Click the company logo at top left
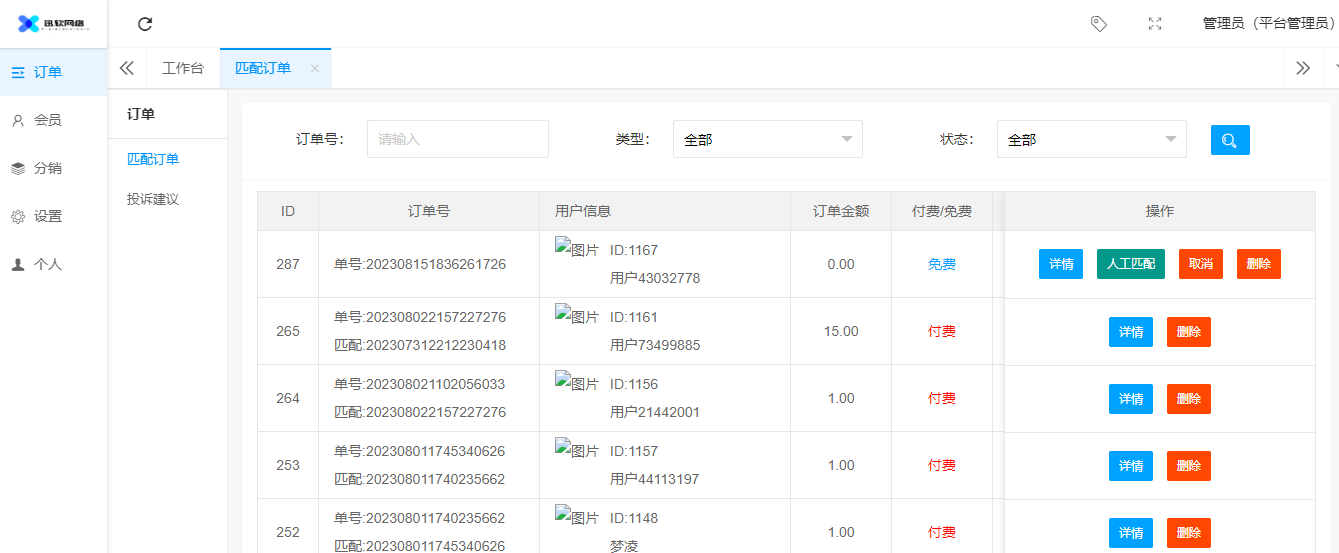This screenshot has width=1339, height=553. tap(53, 24)
